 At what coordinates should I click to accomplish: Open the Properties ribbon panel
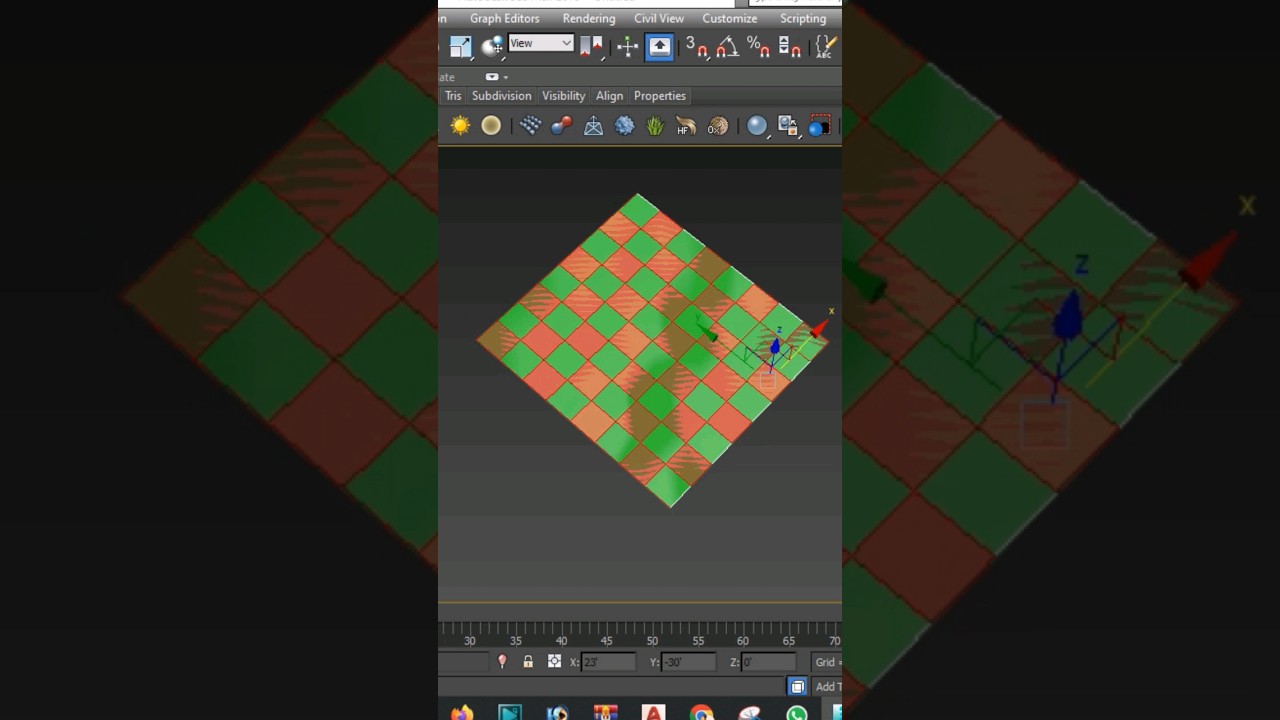coord(660,96)
